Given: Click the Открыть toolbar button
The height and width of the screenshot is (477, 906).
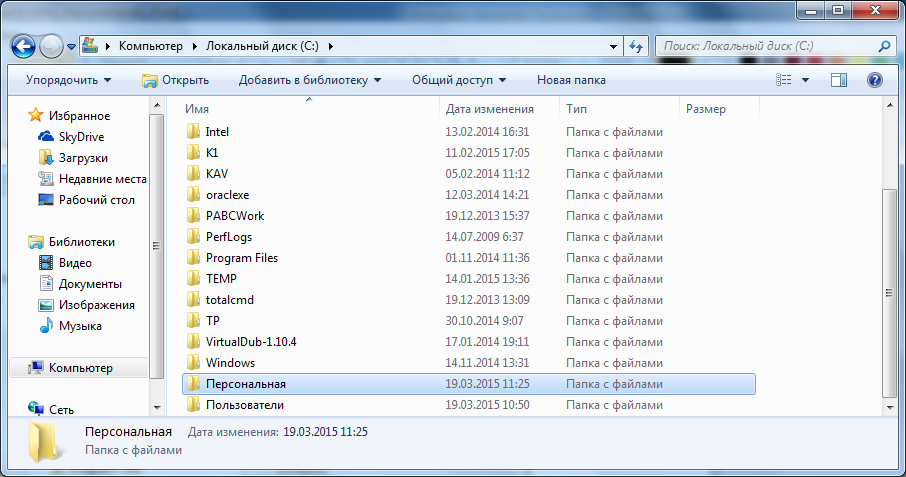Looking at the screenshot, I should [176, 80].
